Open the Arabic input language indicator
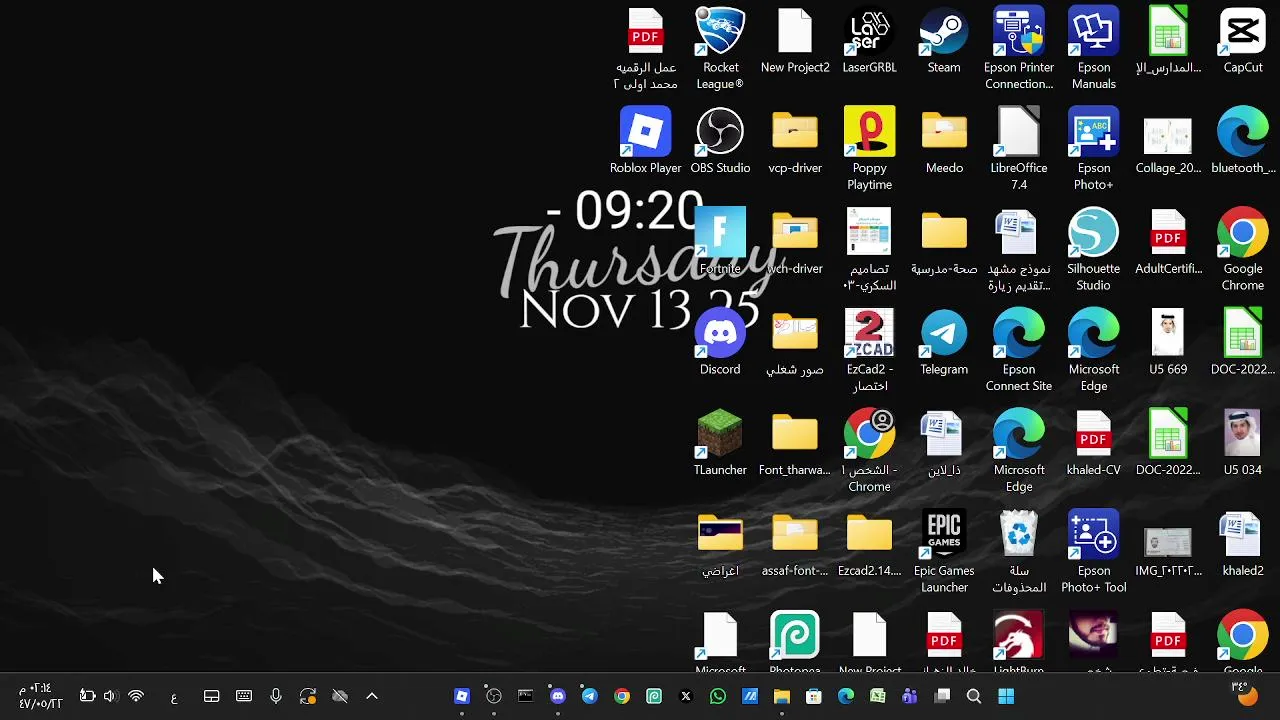1280x720 pixels. 174,697
